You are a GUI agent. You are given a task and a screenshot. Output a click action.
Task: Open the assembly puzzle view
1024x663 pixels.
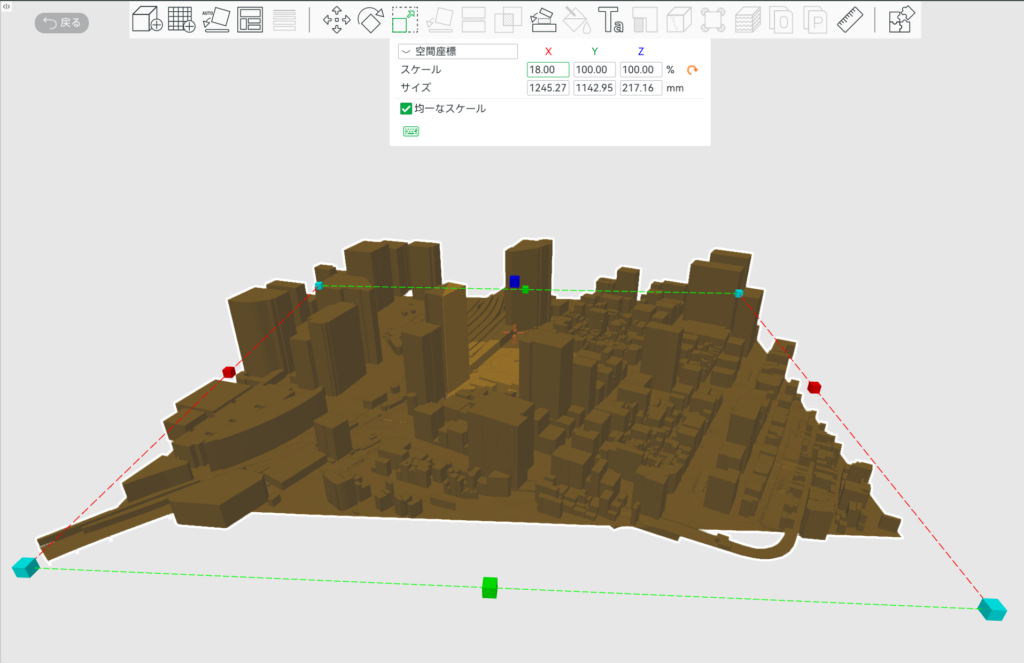tap(901, 20)
